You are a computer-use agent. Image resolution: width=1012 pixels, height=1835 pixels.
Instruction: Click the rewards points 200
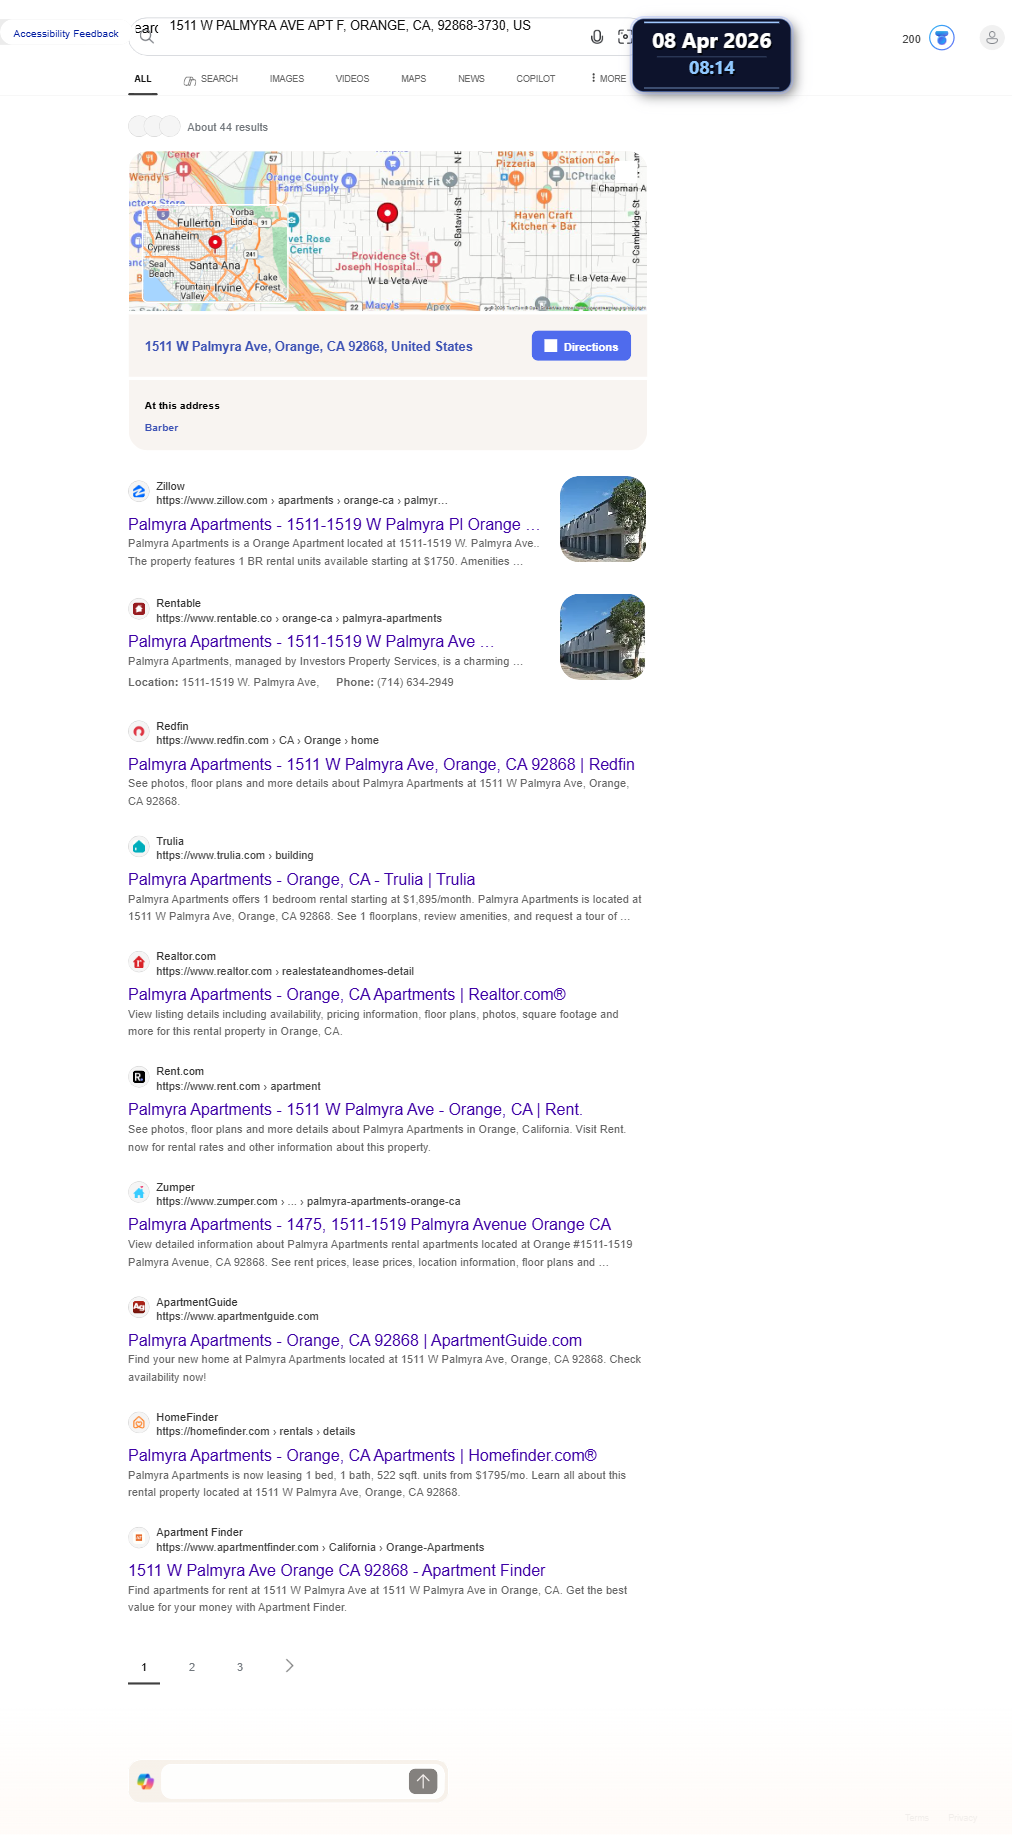point(911,39)
